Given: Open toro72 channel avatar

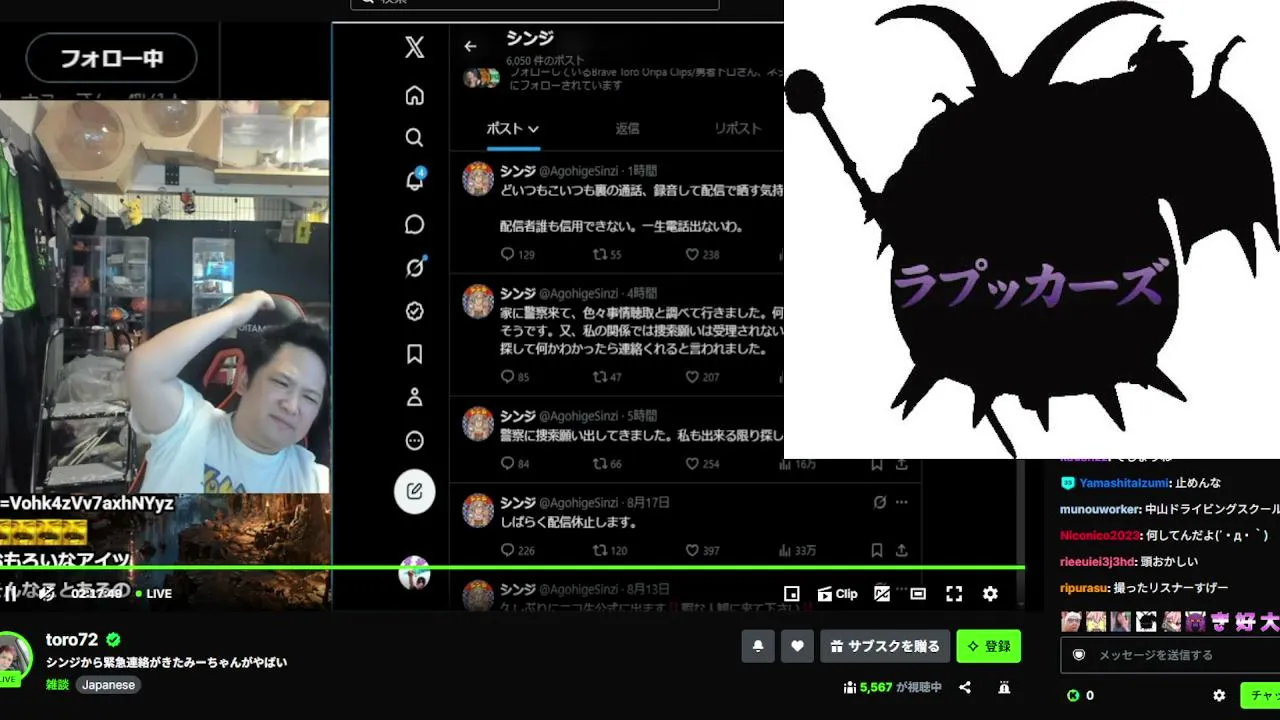Looking at the screenshot, I should click(x=13, y=658).
